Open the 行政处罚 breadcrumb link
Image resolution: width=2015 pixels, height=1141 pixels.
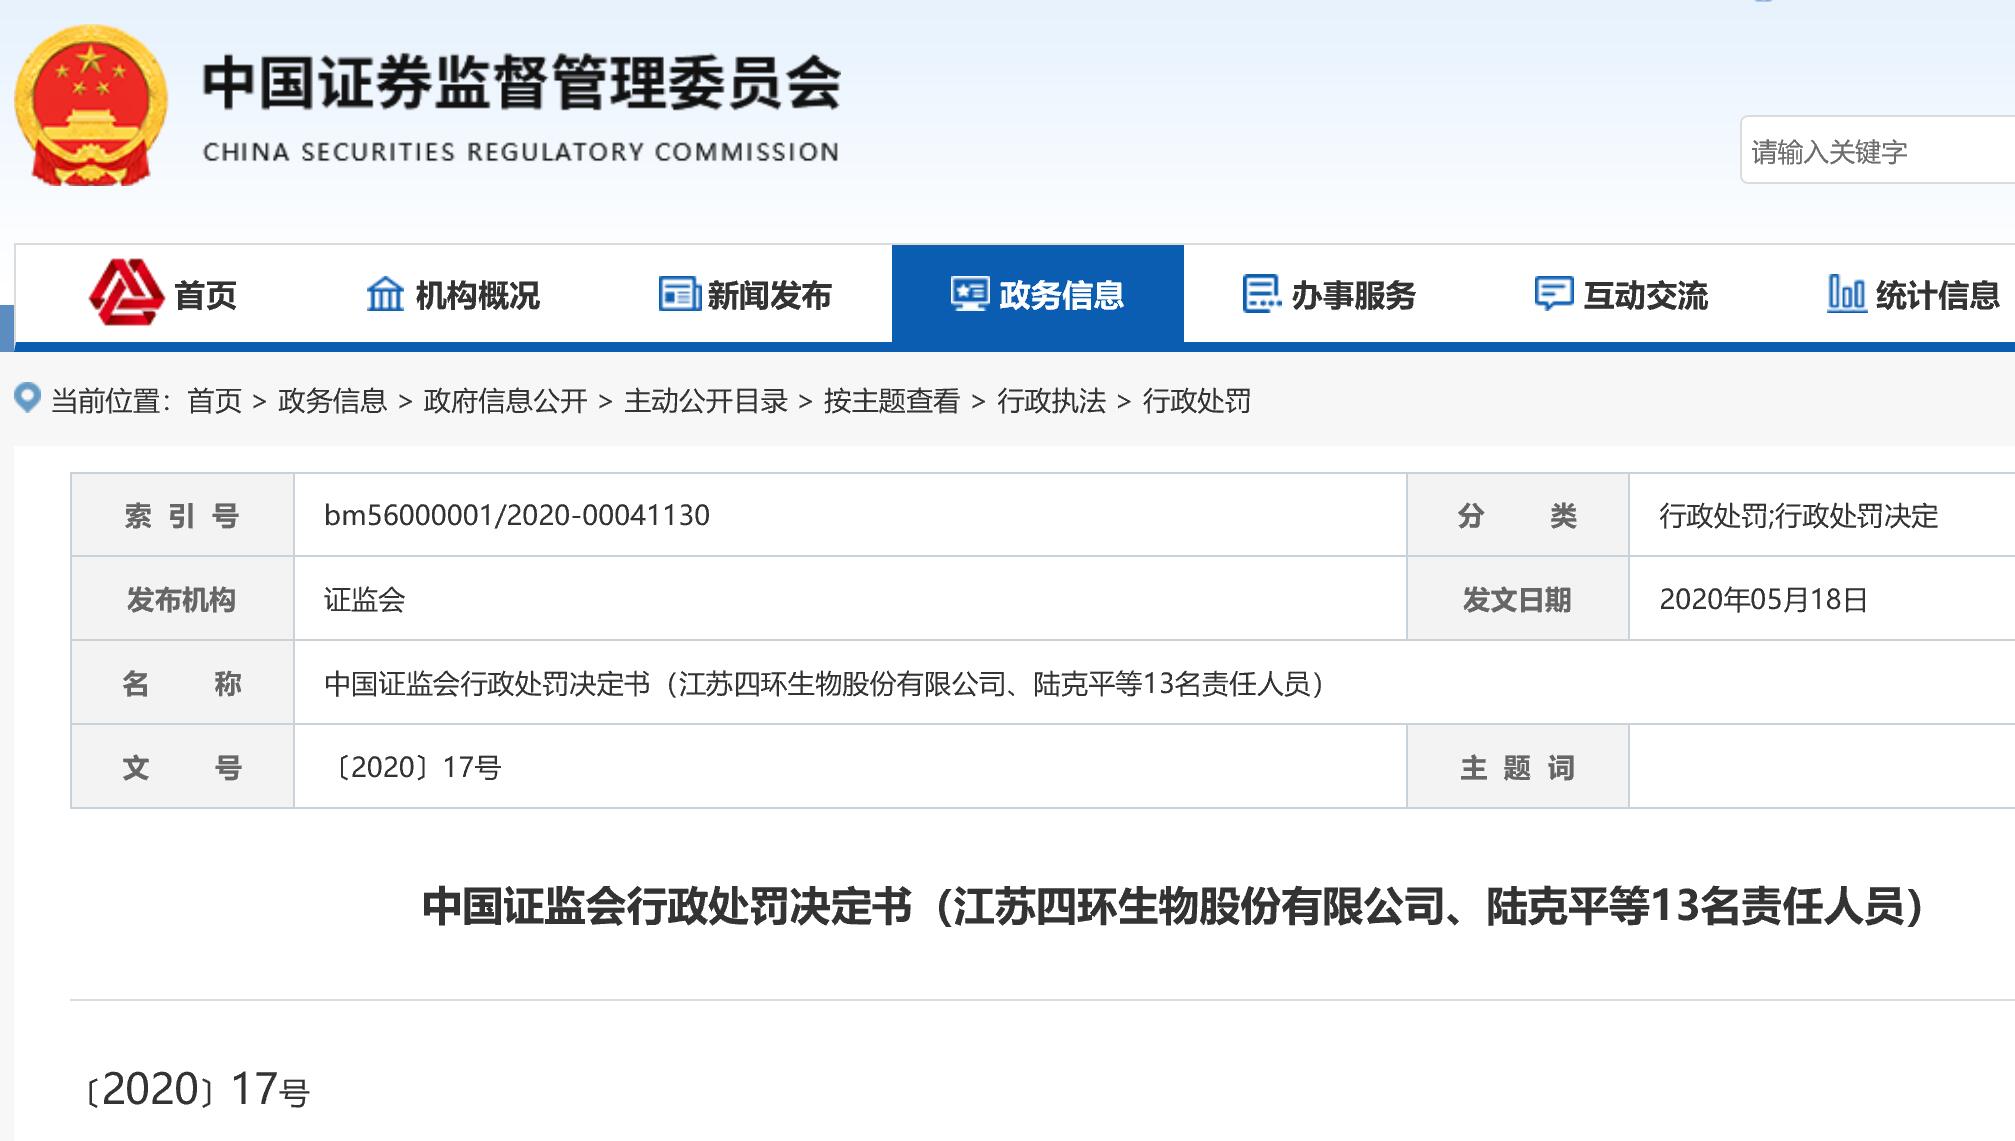pos(1196,401)
